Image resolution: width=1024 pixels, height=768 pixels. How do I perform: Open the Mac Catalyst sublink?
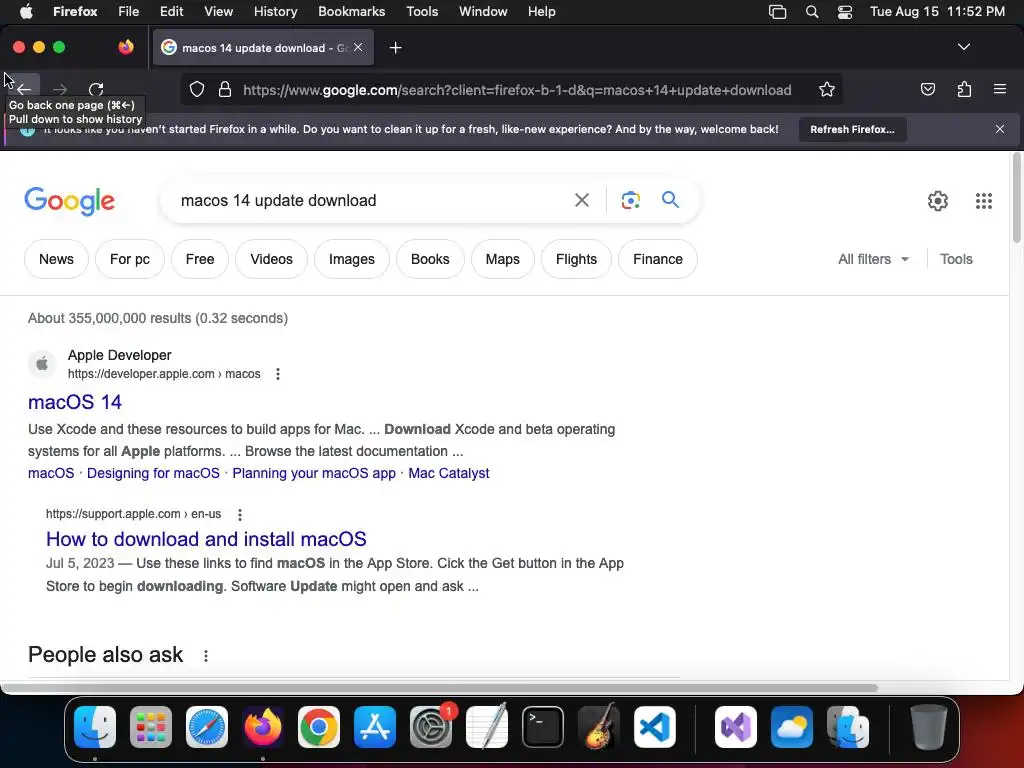tap(449, 473)
